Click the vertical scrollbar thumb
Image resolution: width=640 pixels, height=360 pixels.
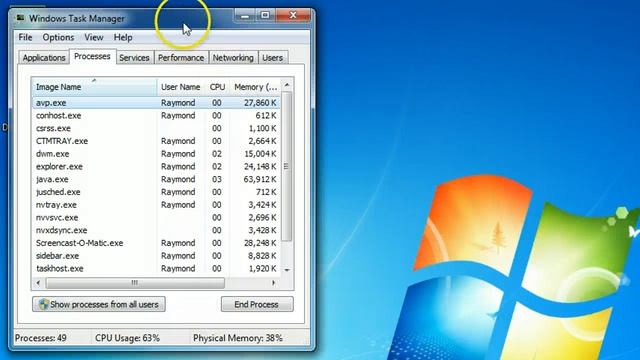[x=287, y=166]
